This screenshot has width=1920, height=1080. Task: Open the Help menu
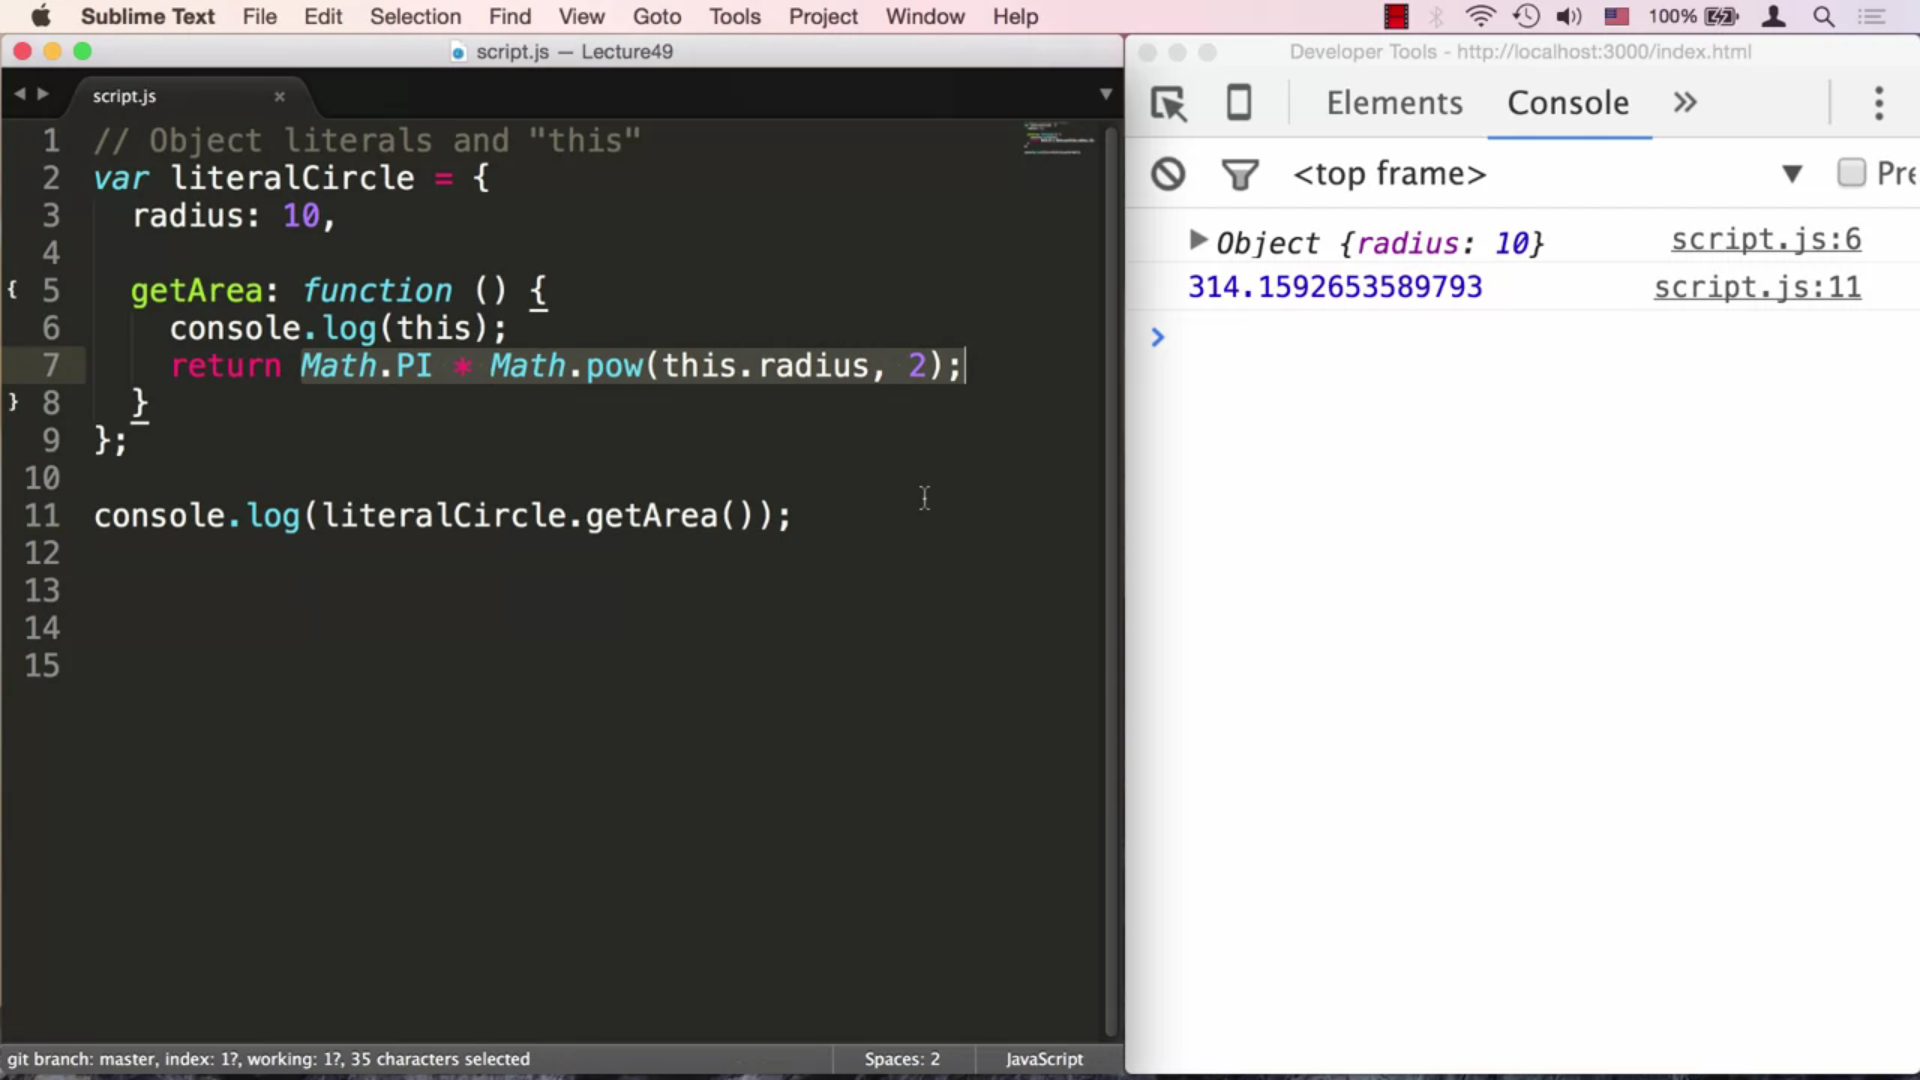point(1015,16)
